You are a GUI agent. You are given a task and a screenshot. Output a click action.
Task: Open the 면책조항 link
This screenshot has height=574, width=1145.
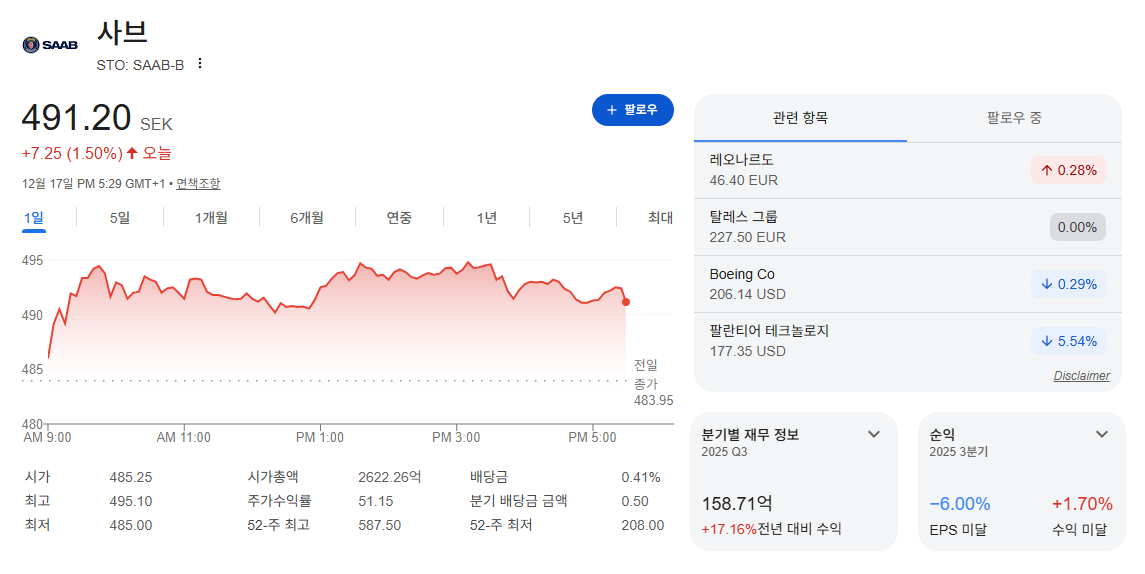pyautogui.click(x=198, y=183)
